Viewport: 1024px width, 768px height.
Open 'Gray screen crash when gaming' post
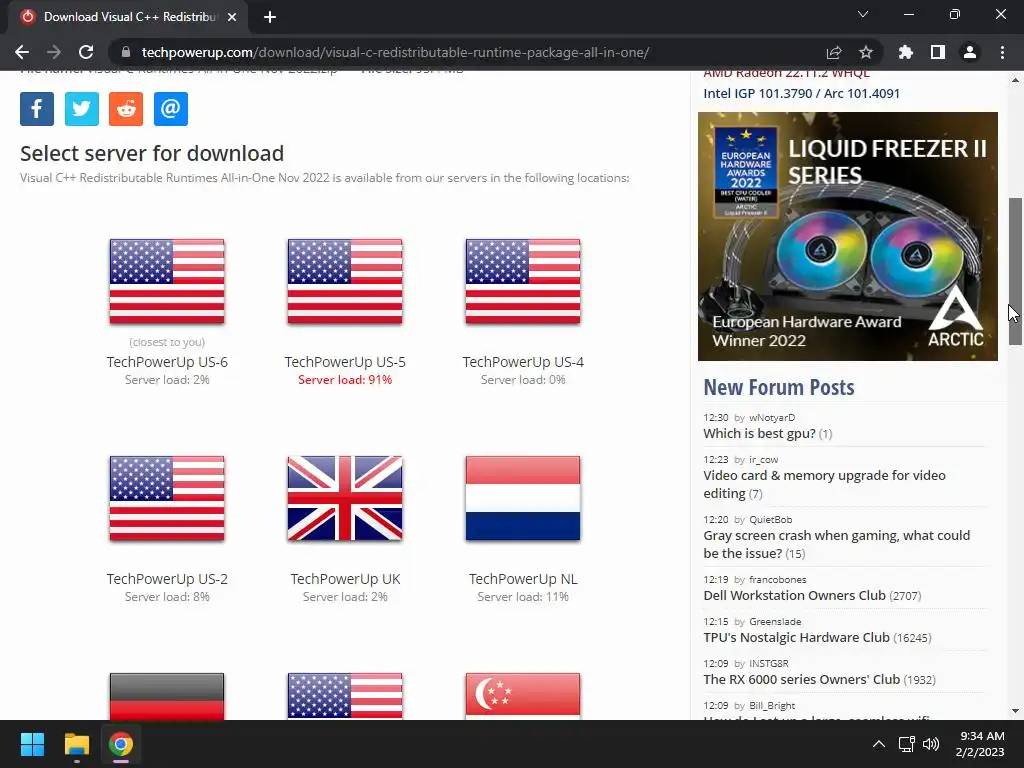click(x=837, y=544)
